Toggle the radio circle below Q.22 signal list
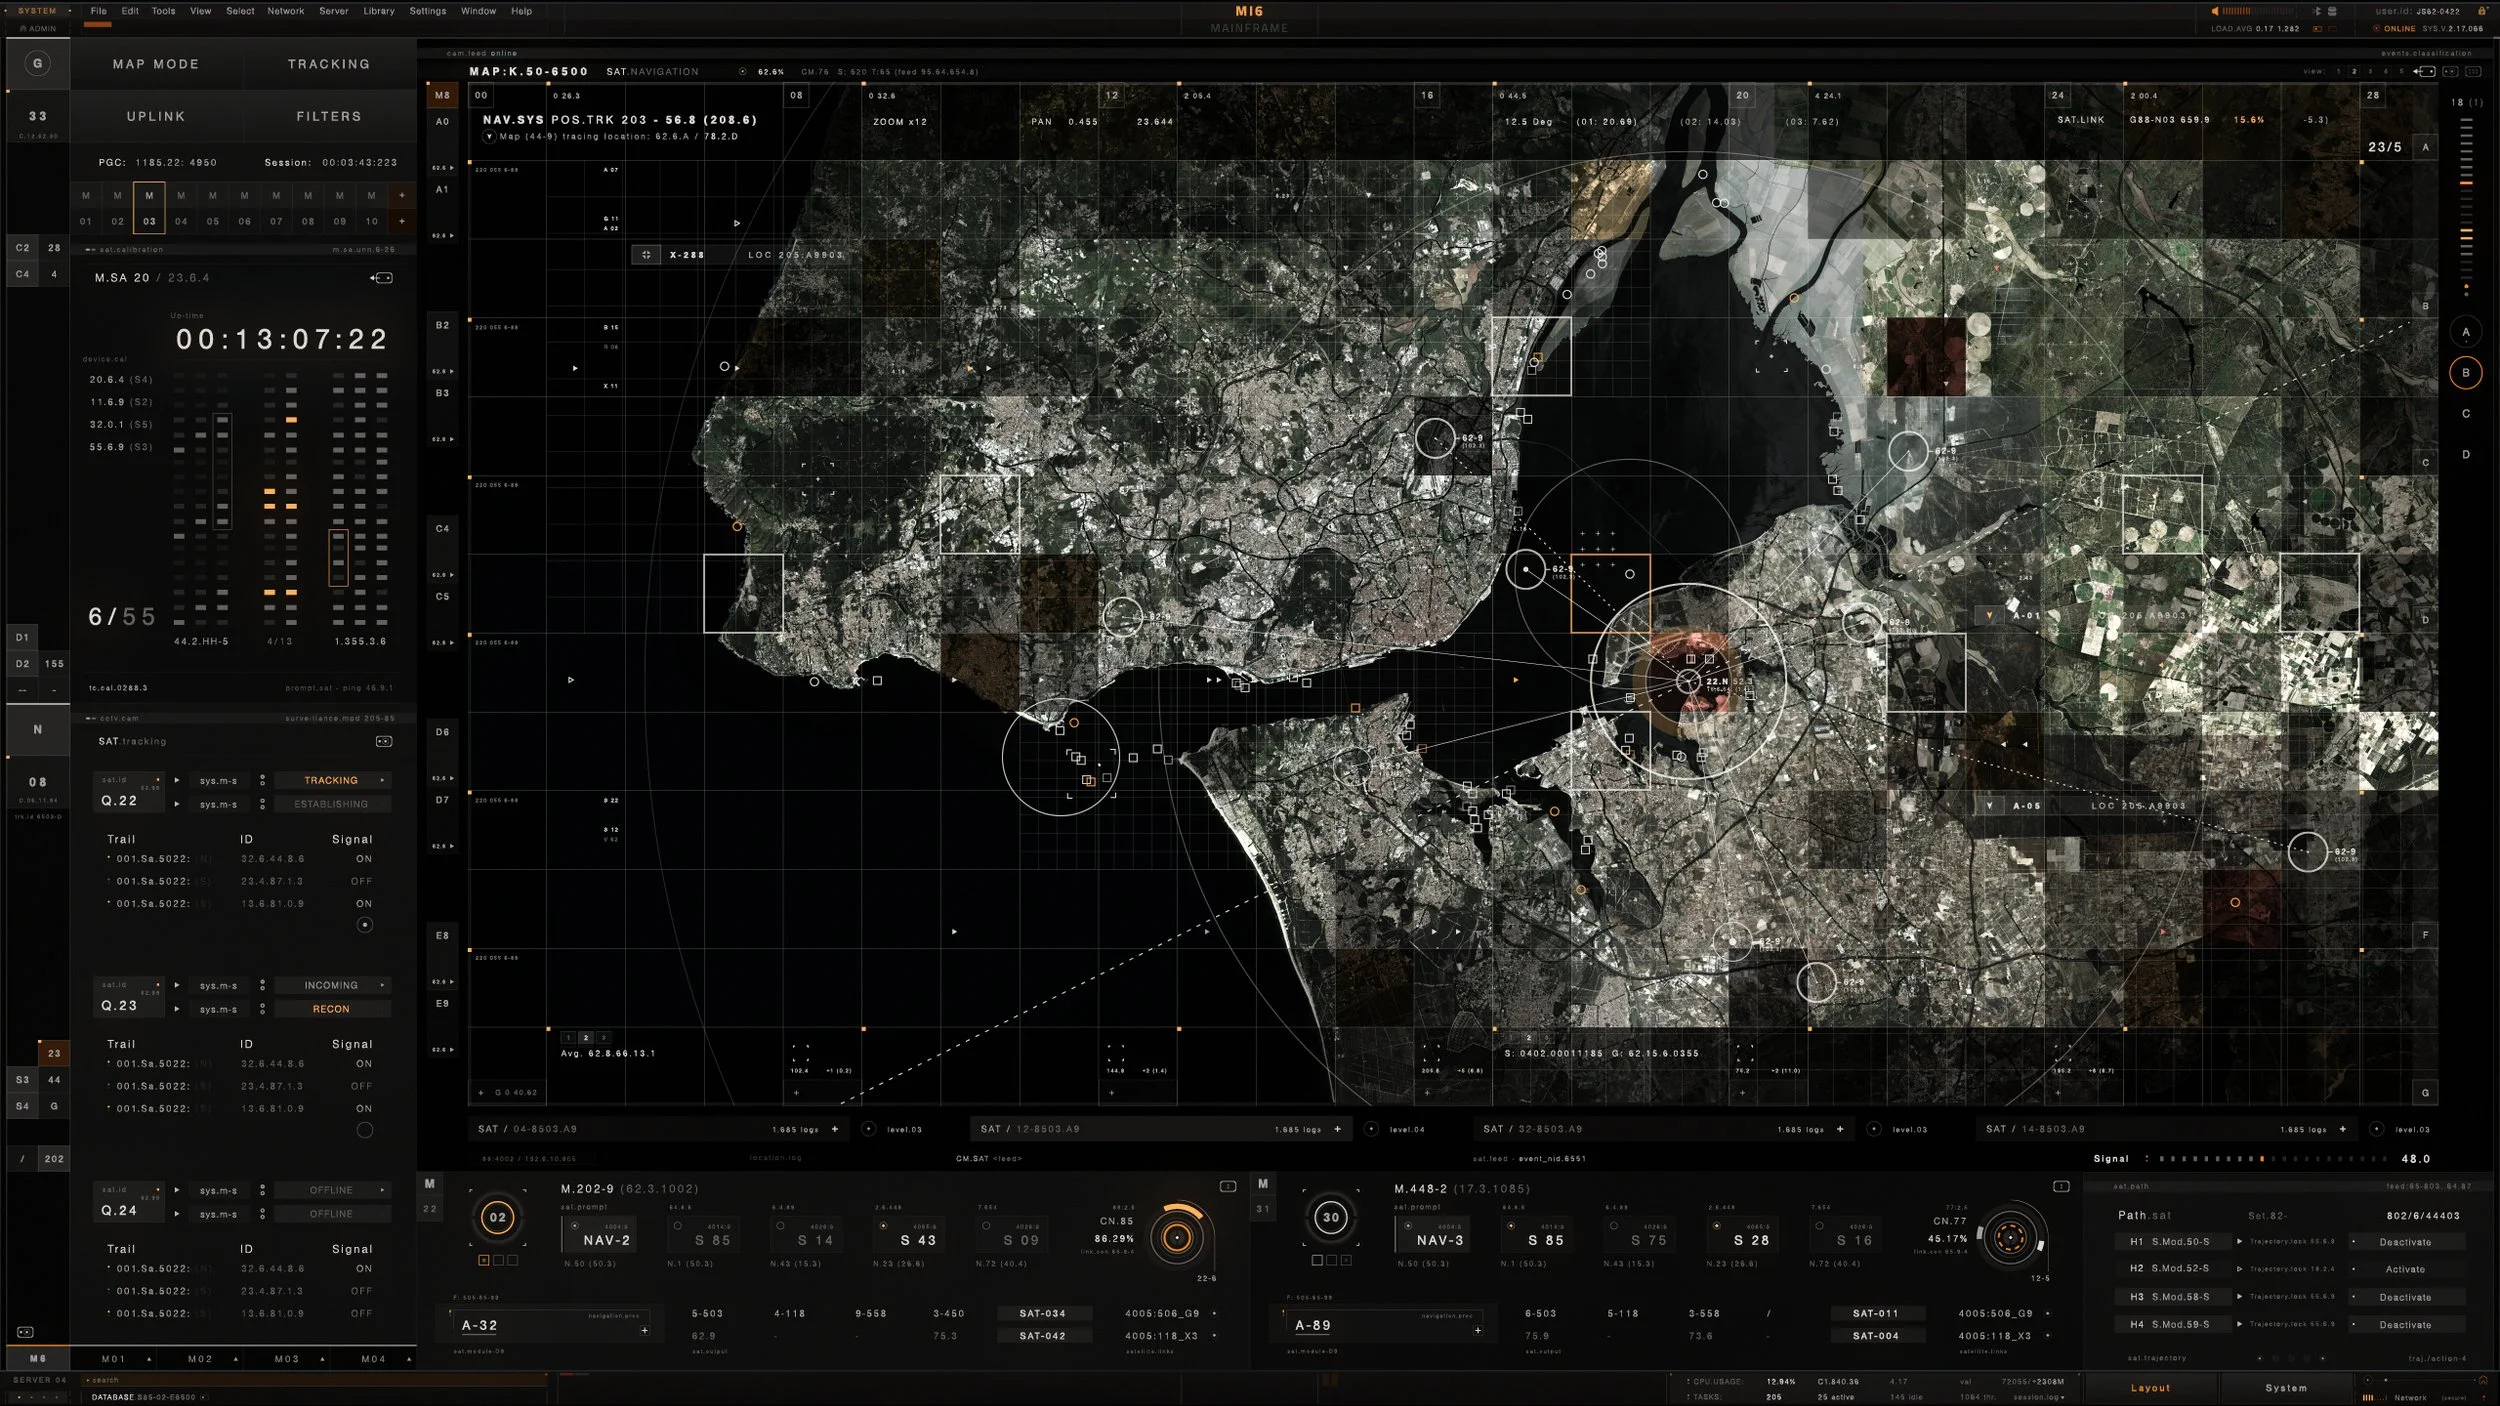The width and height of the screenshot is (2500, 1406). click(x=365, y=925)
